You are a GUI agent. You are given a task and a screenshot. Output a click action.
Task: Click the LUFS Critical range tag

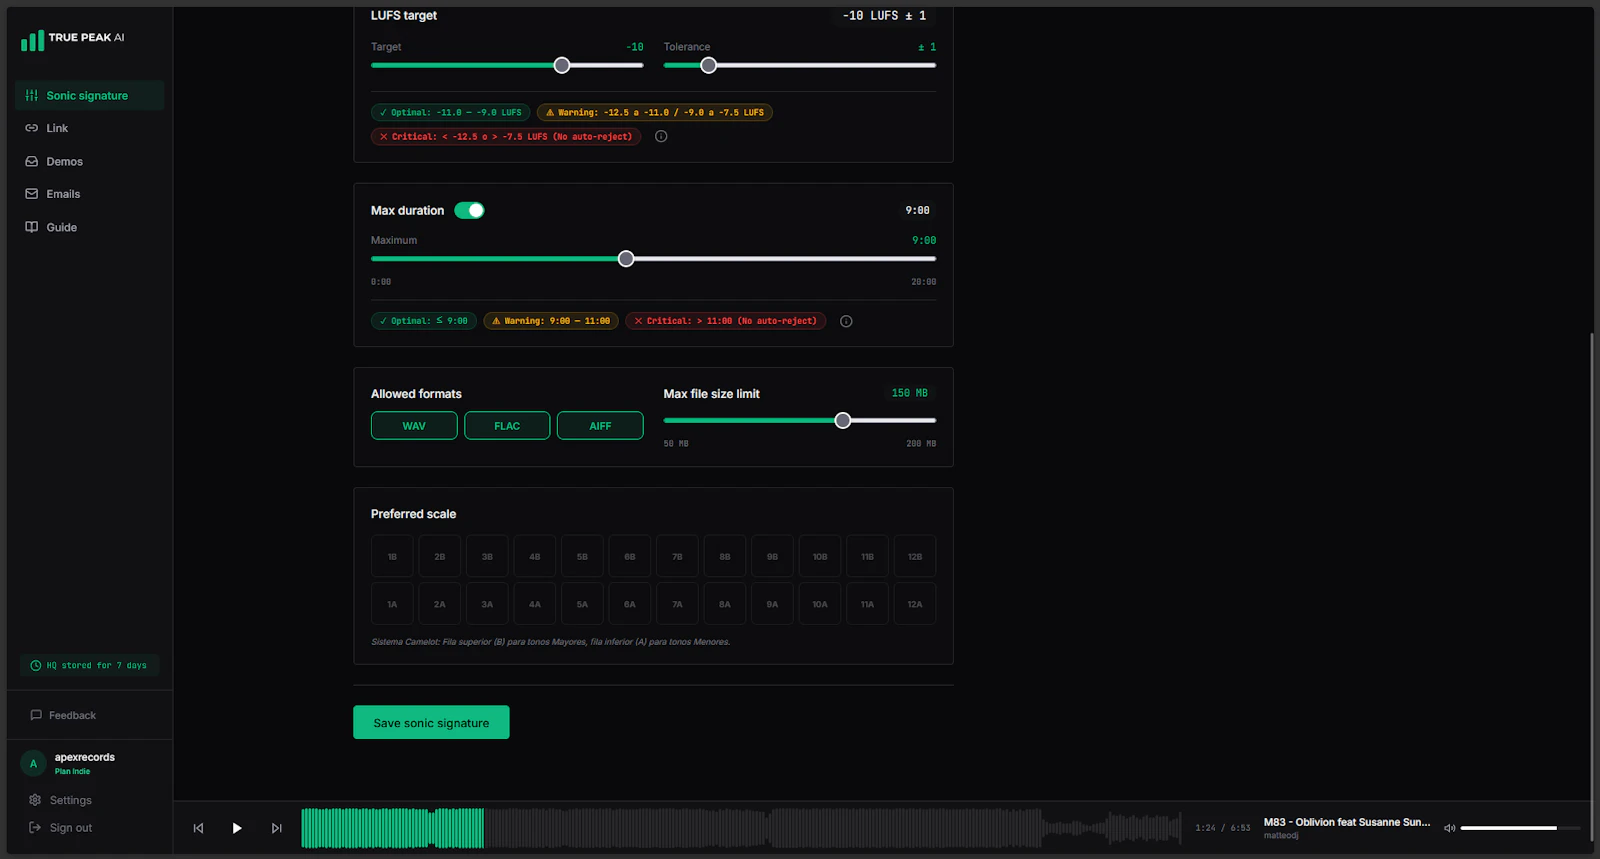[x=506, y=136]
